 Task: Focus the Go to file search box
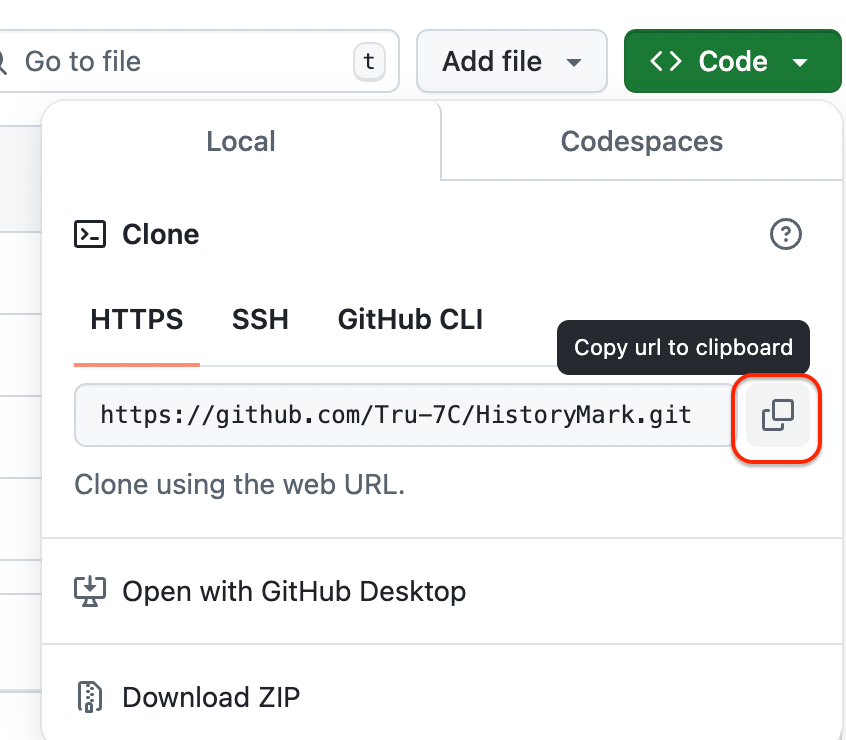180,62
